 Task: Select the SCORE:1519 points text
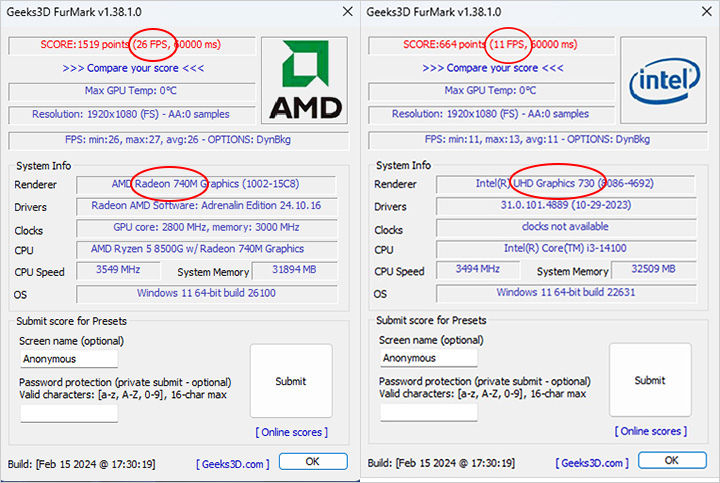coord(84,45)
